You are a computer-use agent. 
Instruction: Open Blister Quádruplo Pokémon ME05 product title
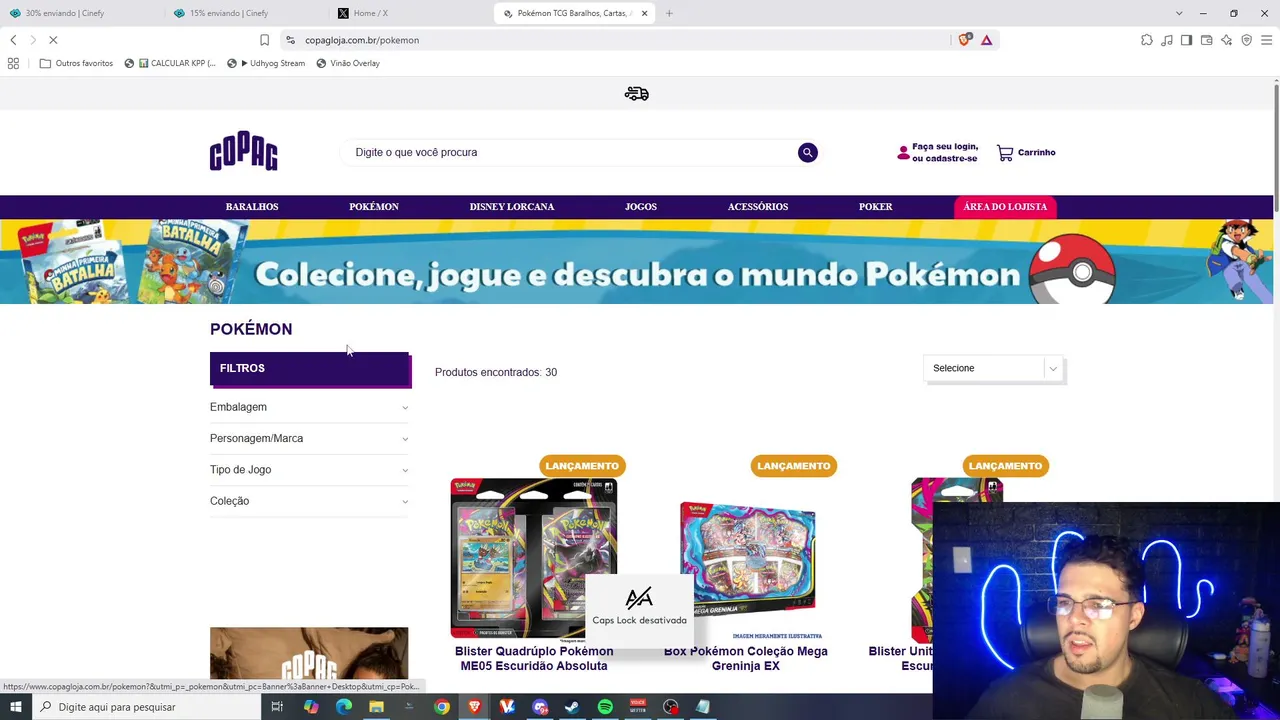[534, 659]
